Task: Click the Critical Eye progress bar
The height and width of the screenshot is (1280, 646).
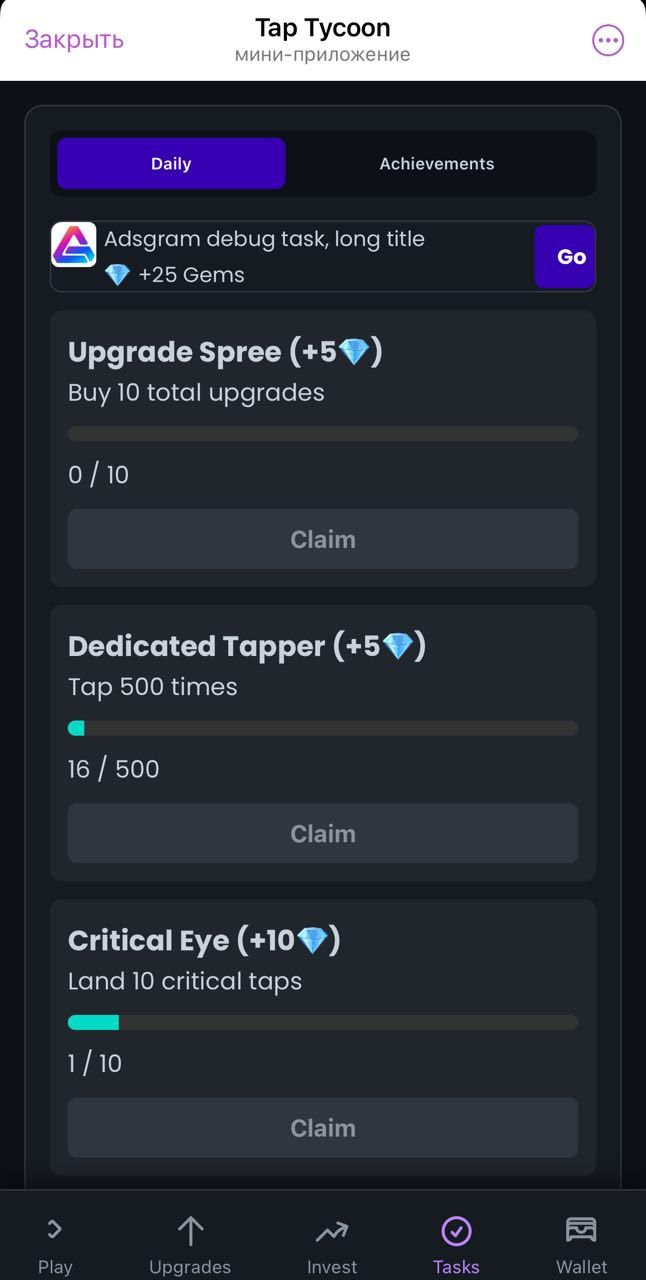Action: point(323,1021)
